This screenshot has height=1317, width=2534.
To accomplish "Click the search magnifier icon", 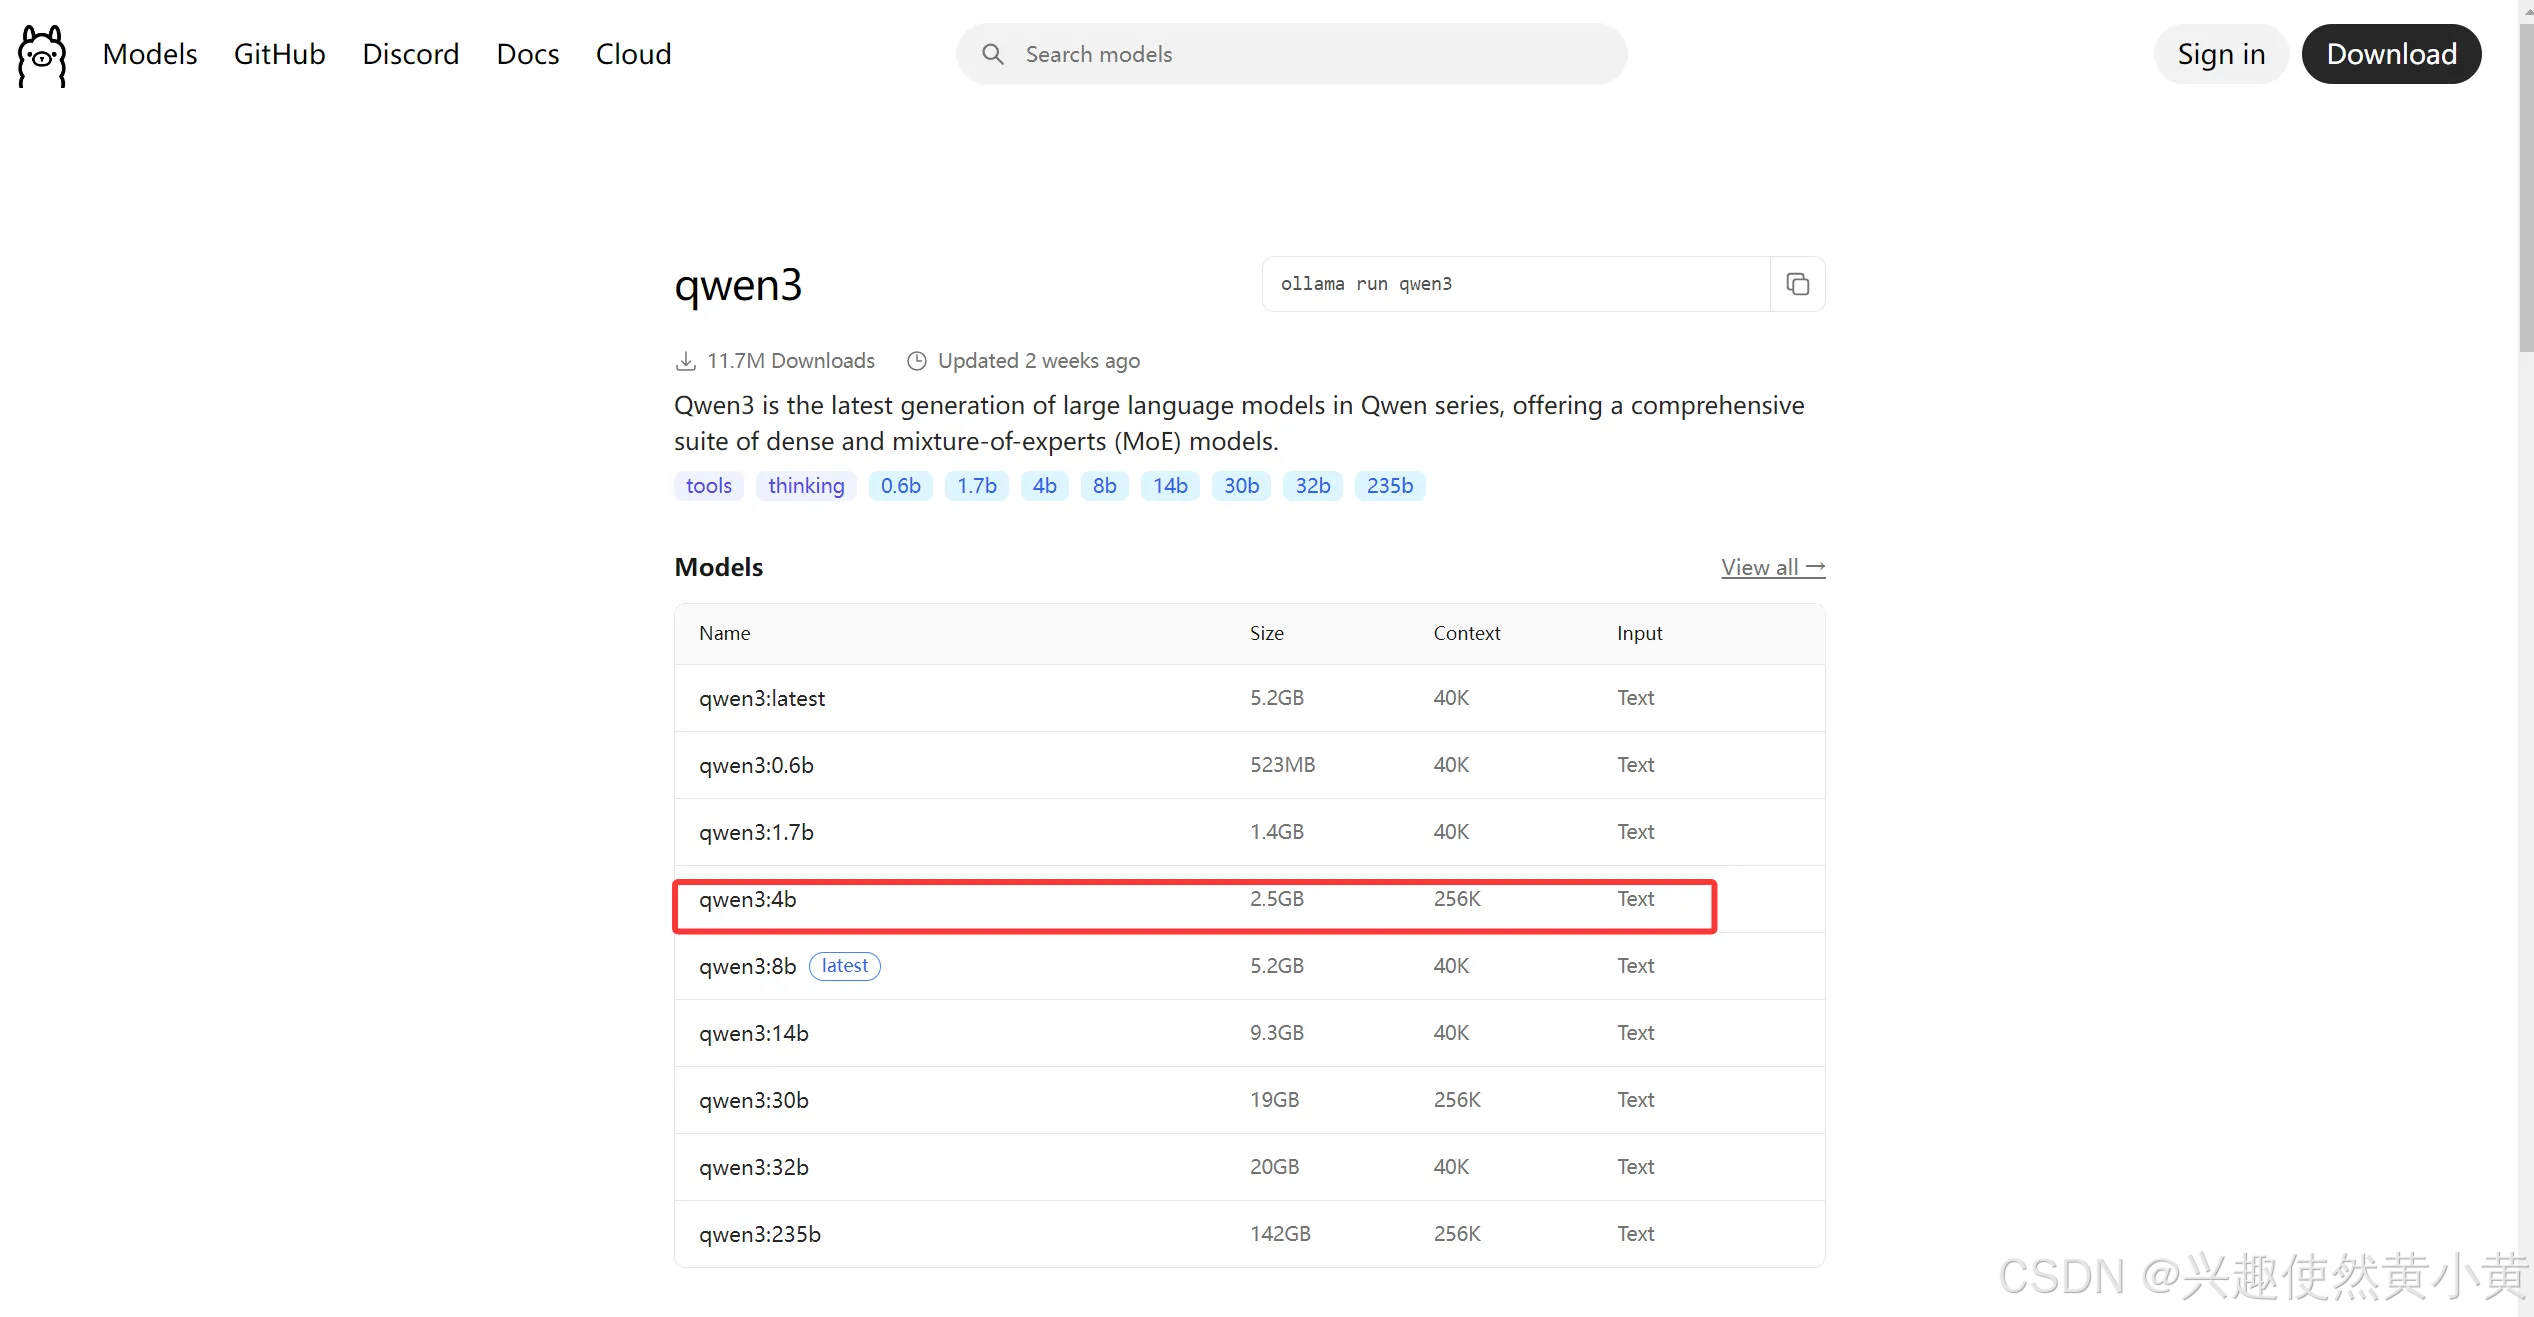I will click(992, 54).
